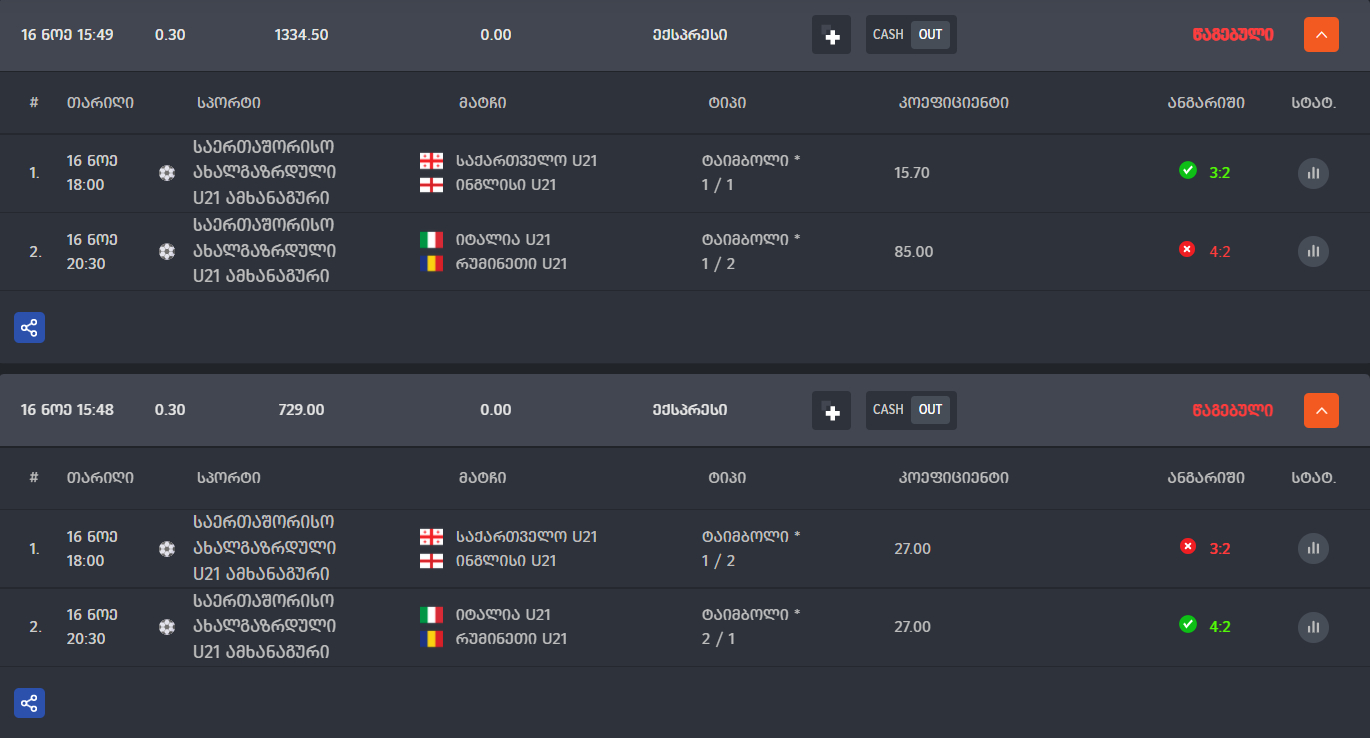This screenshot has height=738, width=1370.
Task: Open statistics for the 85.00 odds Italy match
Action: [x=1313, y=251]
